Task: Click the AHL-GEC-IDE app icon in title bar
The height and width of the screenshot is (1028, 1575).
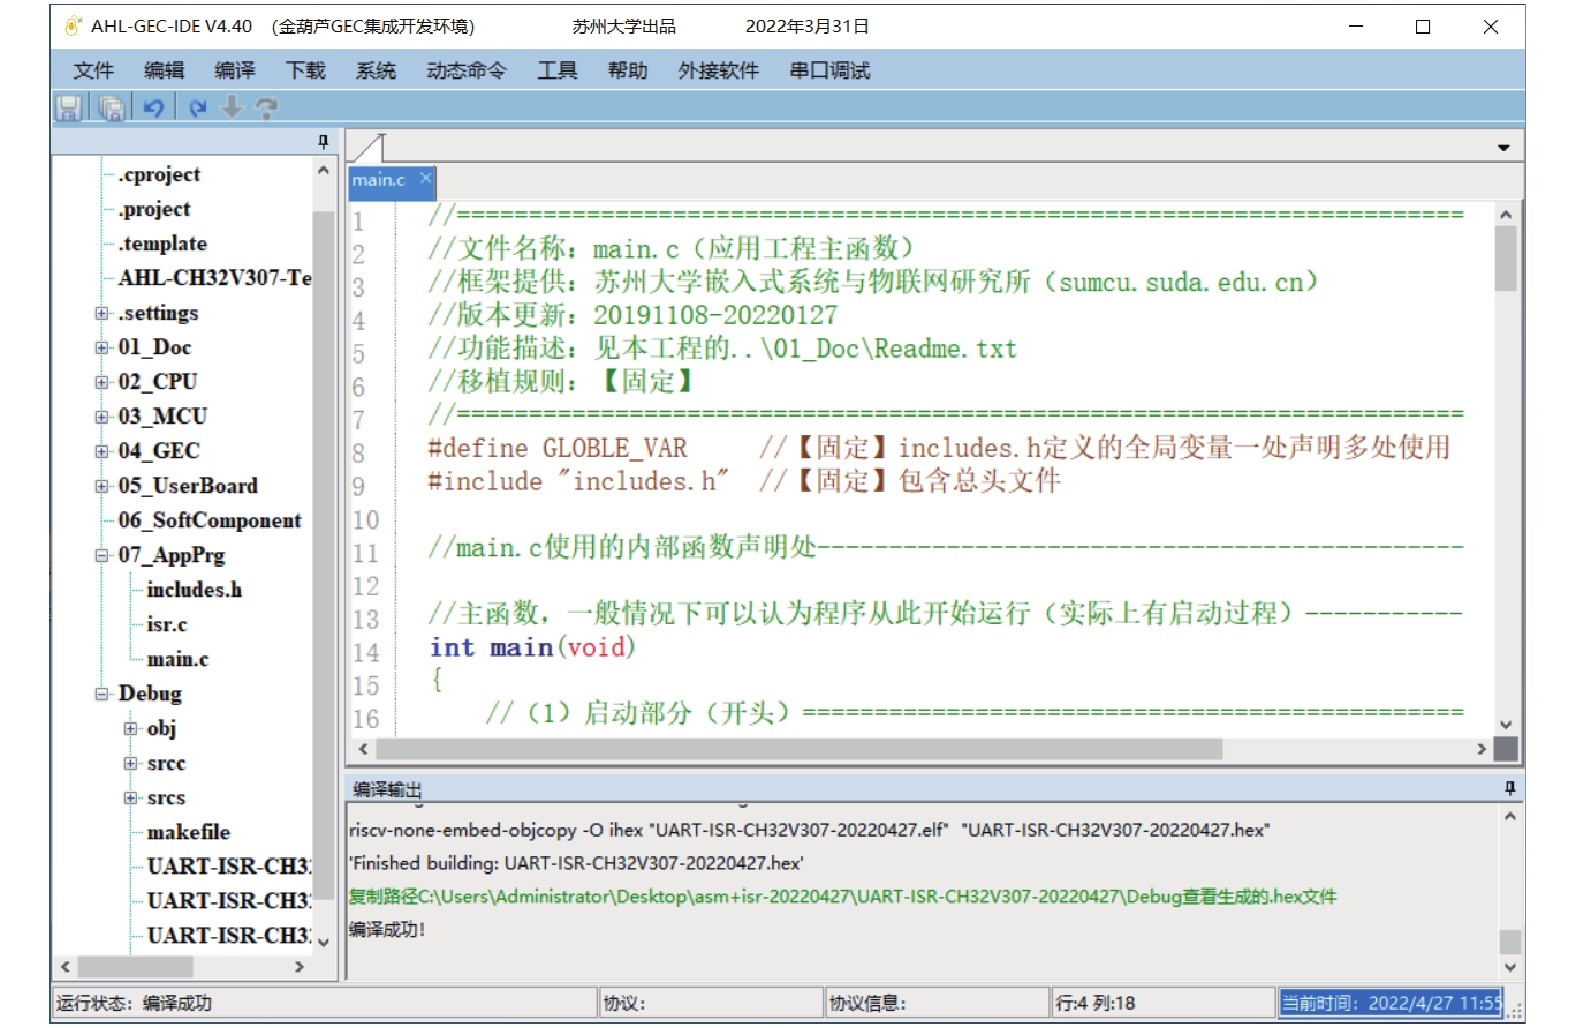Action: click(x=72, y=26)
